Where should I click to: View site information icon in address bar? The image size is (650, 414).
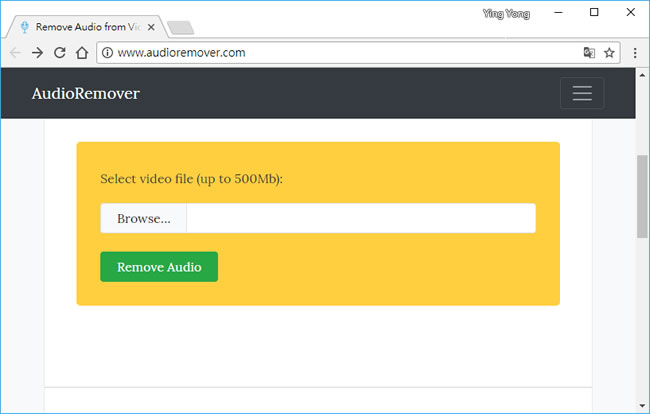click(x=108, y=53)
